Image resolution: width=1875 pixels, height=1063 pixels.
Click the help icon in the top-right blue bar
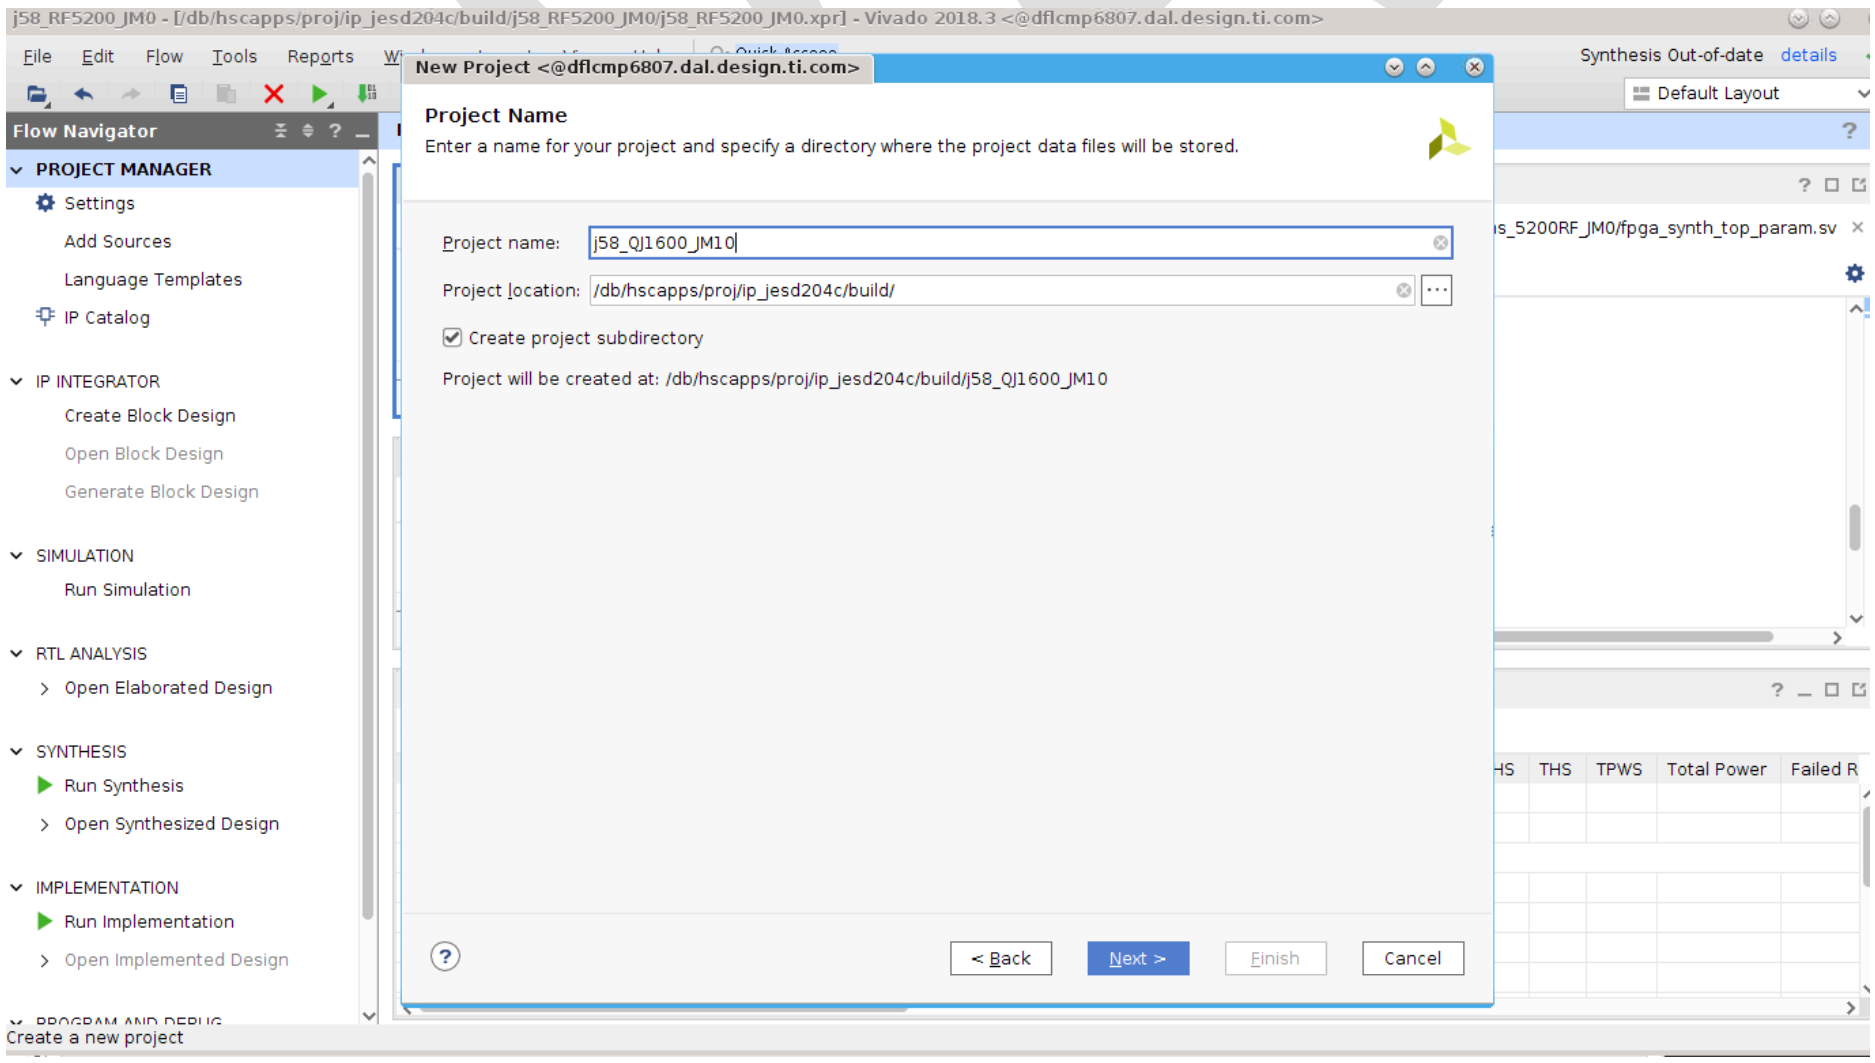[1849, 131]
